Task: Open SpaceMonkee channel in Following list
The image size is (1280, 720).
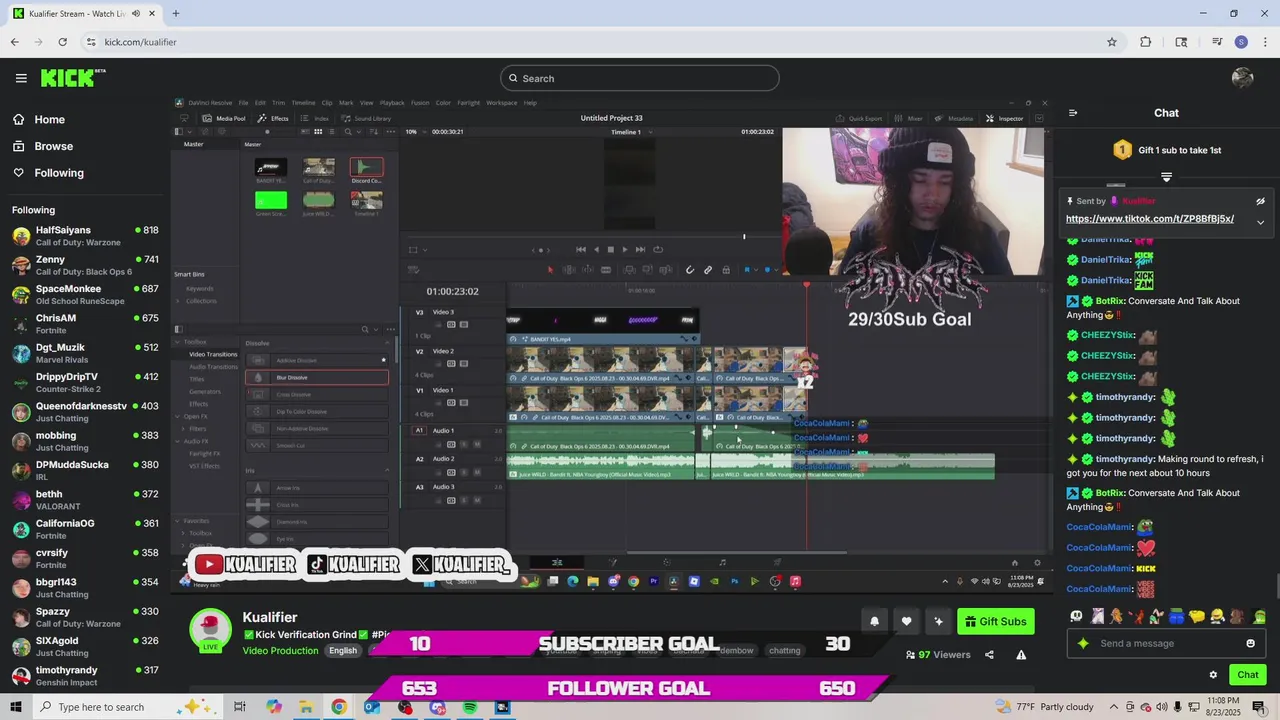Action: pyautogui.click(x=85, y=294)
